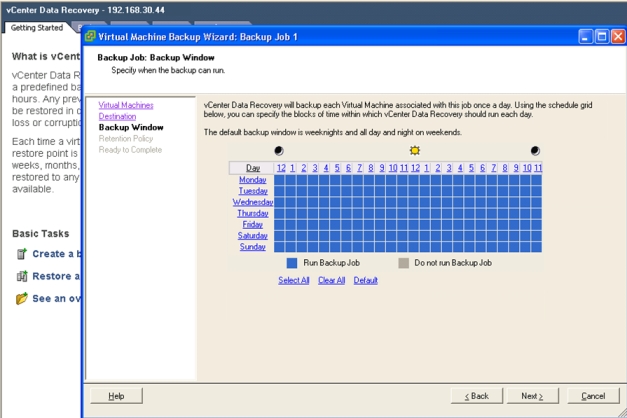The height and width of the screenshot is (418, 627).
Task: Click the wizard title bar icon
Action: (90, 36)
